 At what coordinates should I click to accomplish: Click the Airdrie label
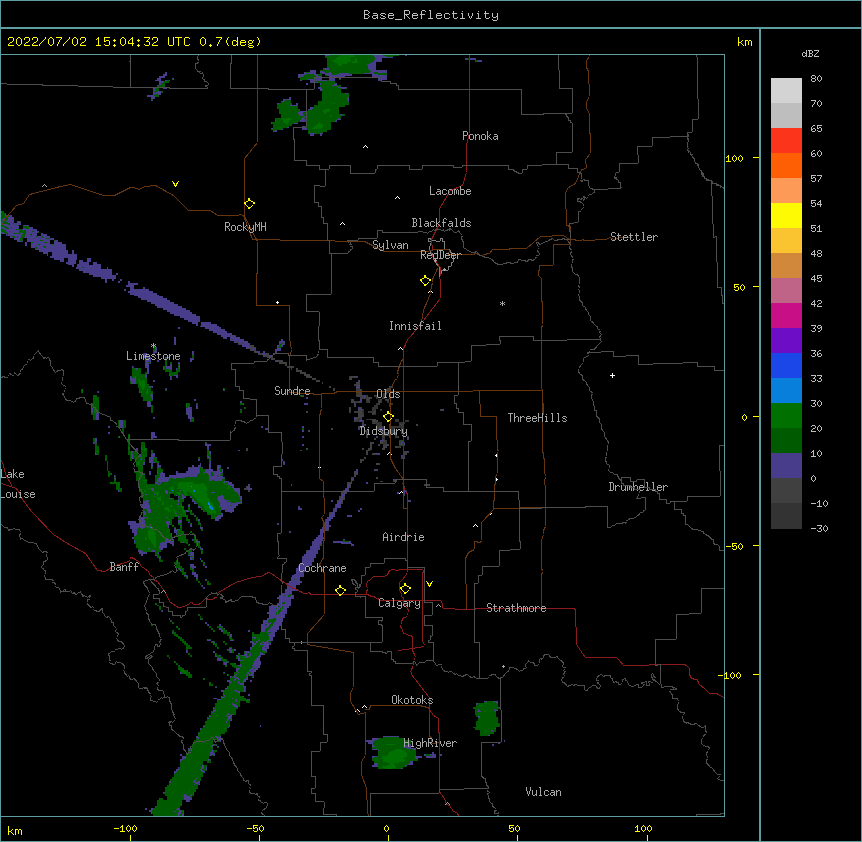[403, 537]
